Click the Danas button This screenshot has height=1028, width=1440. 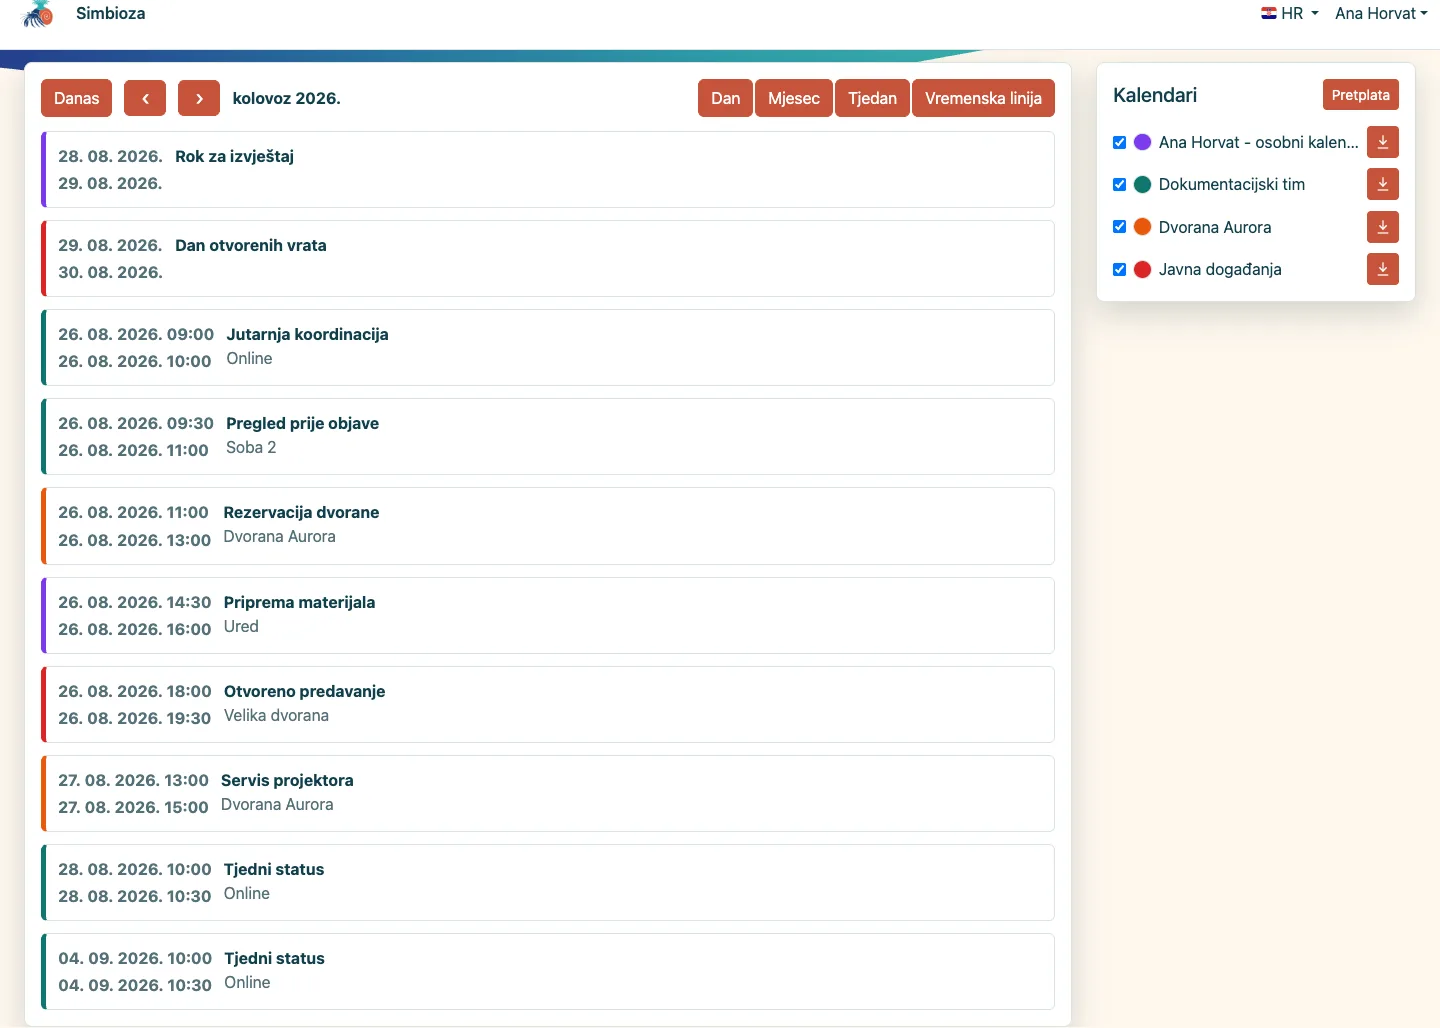pyautogui.click(x=76, y=98)
